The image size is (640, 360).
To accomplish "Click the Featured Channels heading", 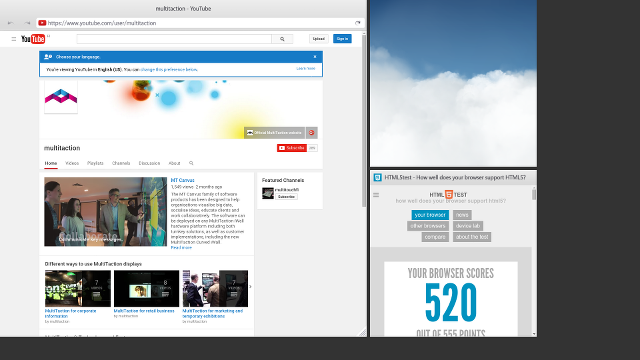I will tap(283, 180).
